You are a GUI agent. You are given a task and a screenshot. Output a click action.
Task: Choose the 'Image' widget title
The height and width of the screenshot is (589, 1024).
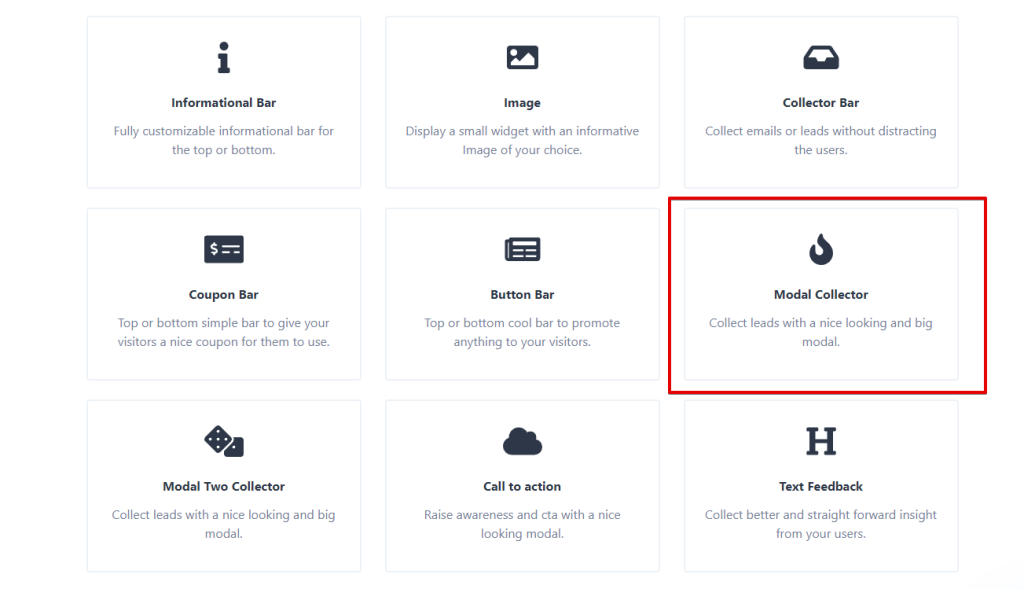(x=522, y=103)
